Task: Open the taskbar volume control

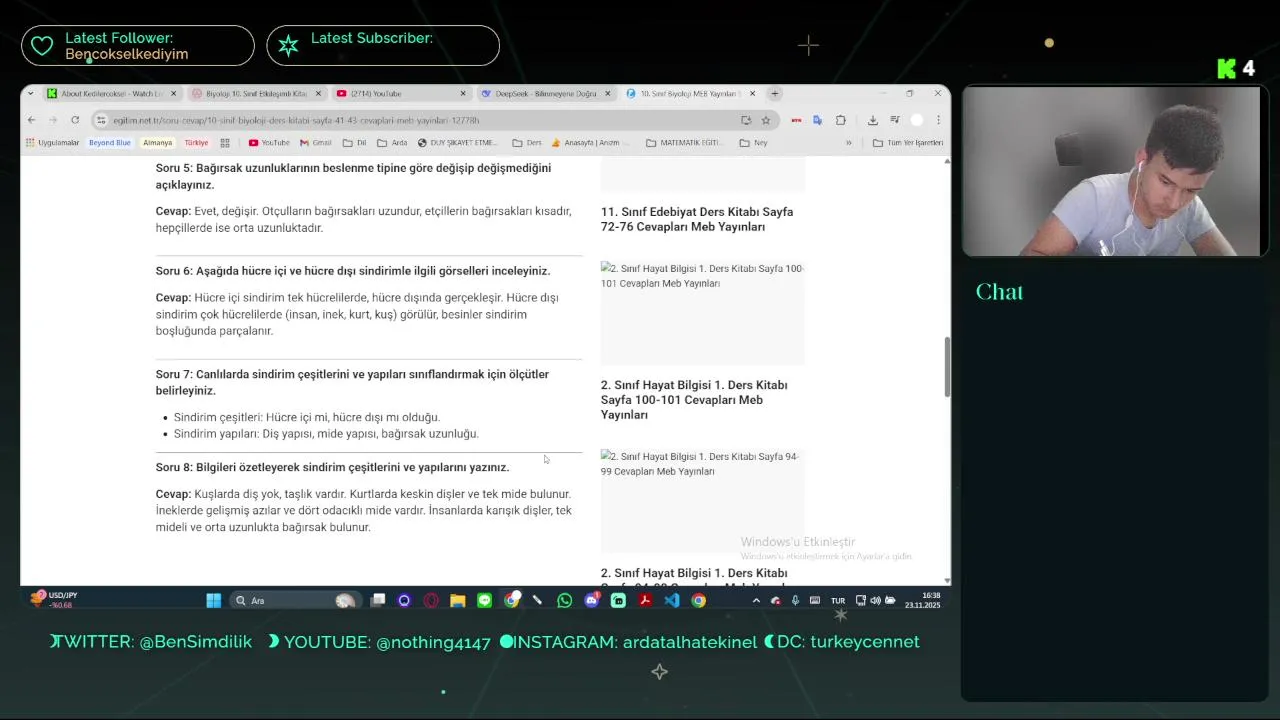Action: point(875,600)
